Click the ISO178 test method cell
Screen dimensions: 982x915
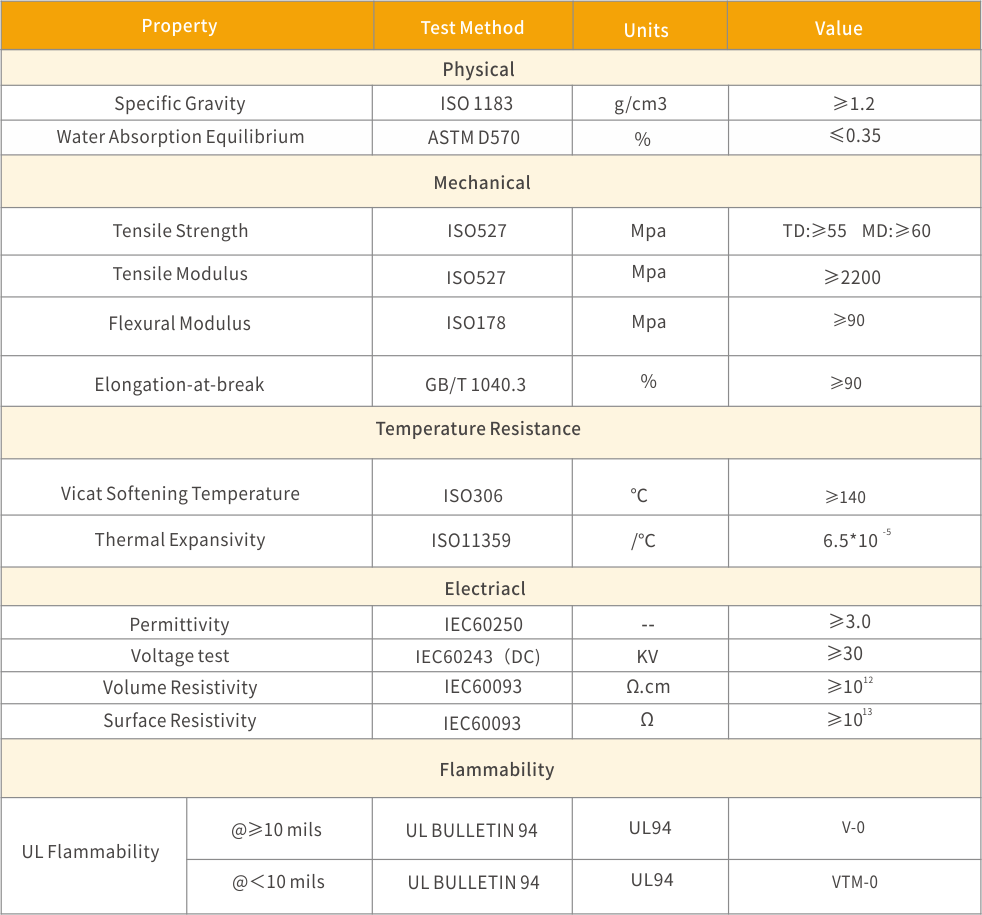coord(476,323)
